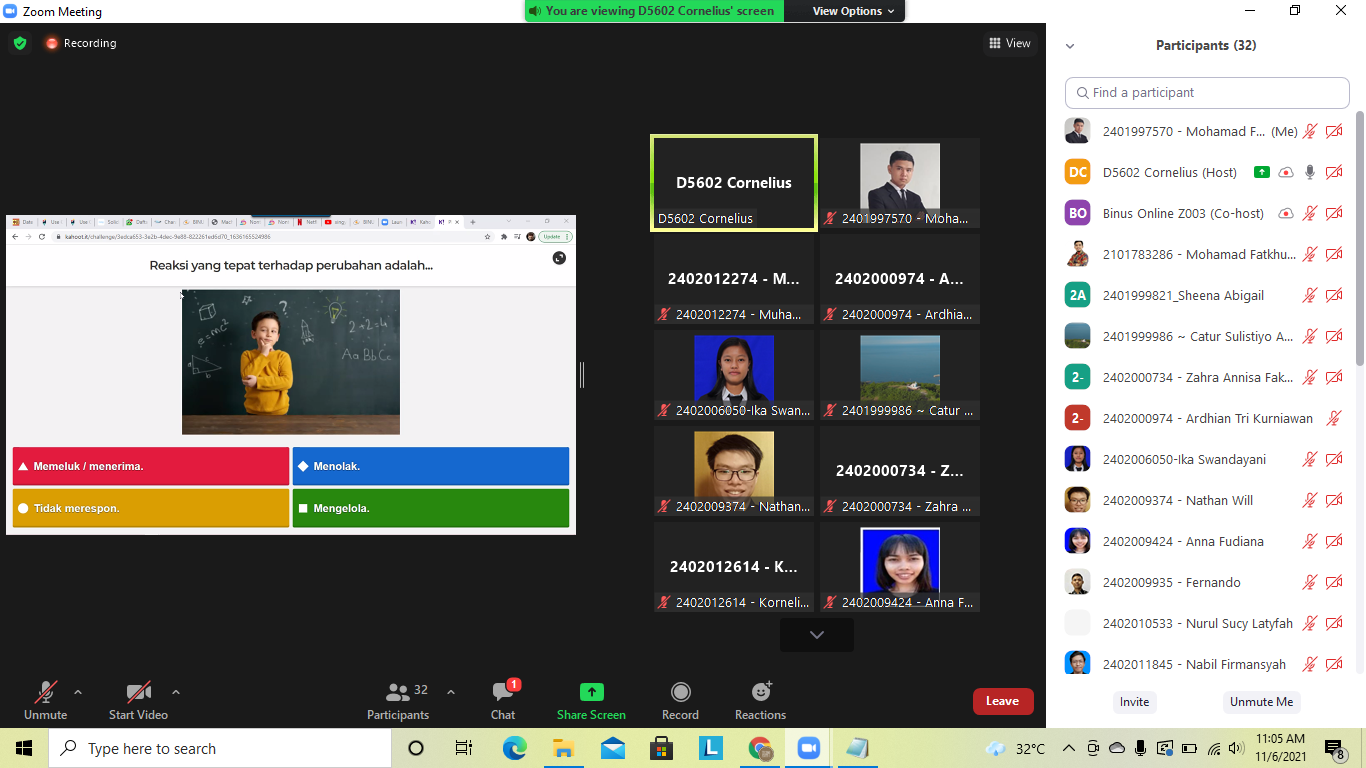Click the Record icon in toolbar
This screenshot has height=768, width=1366.
tap(680, 692)
